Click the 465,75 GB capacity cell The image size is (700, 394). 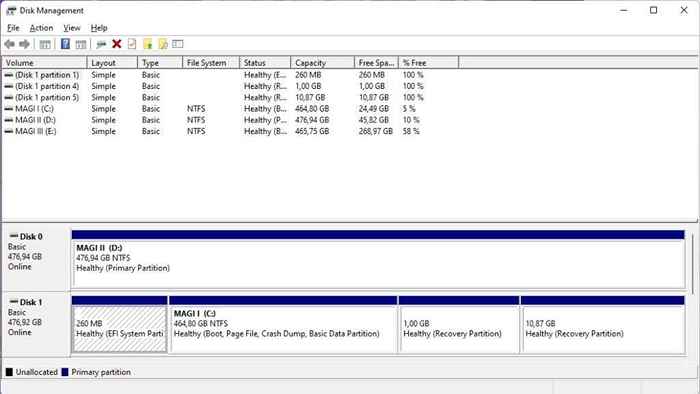(312, 131)
